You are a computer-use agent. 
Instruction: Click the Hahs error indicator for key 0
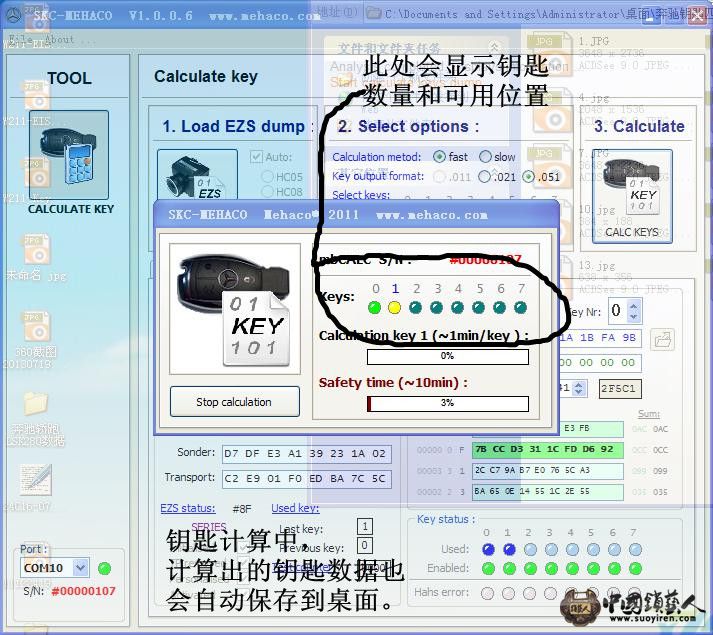pyautogui.click(x=487, y=593)
